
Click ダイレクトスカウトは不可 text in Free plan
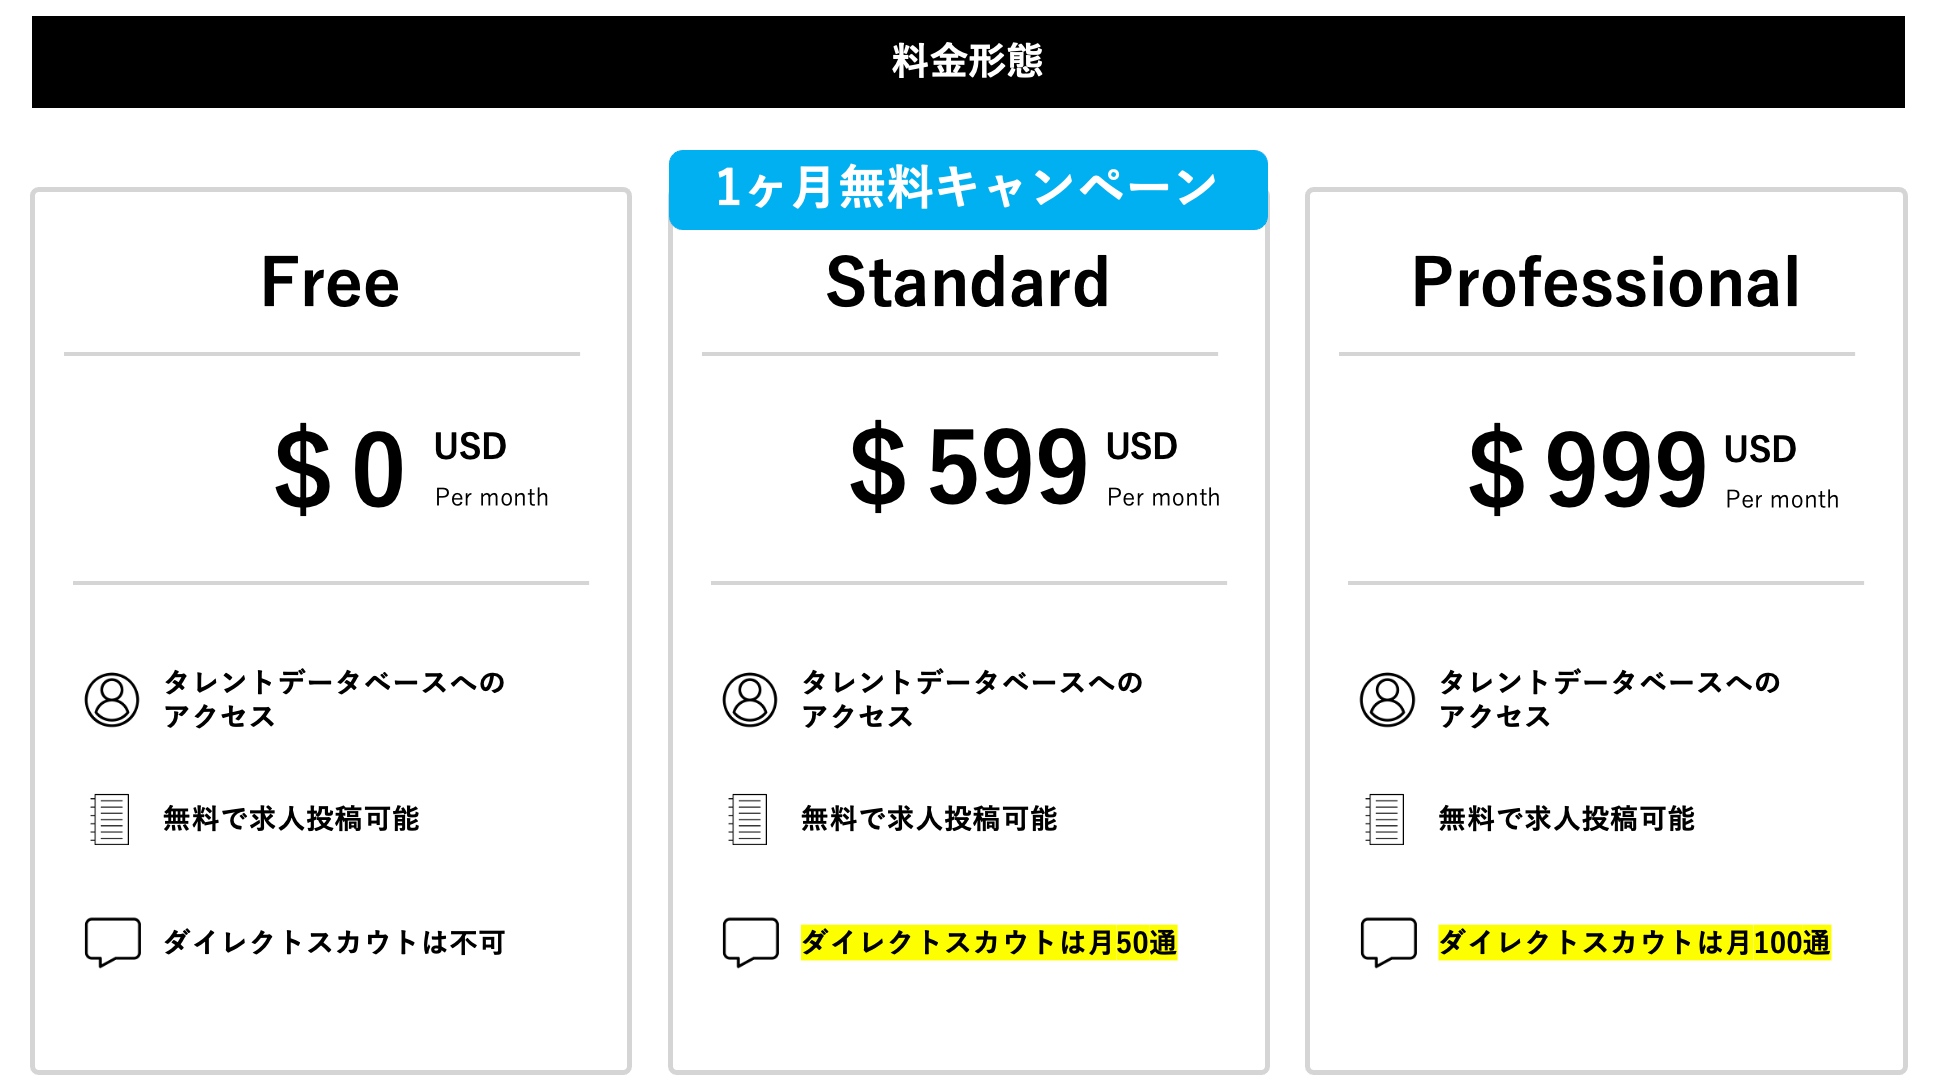click(x=334, y=942)
